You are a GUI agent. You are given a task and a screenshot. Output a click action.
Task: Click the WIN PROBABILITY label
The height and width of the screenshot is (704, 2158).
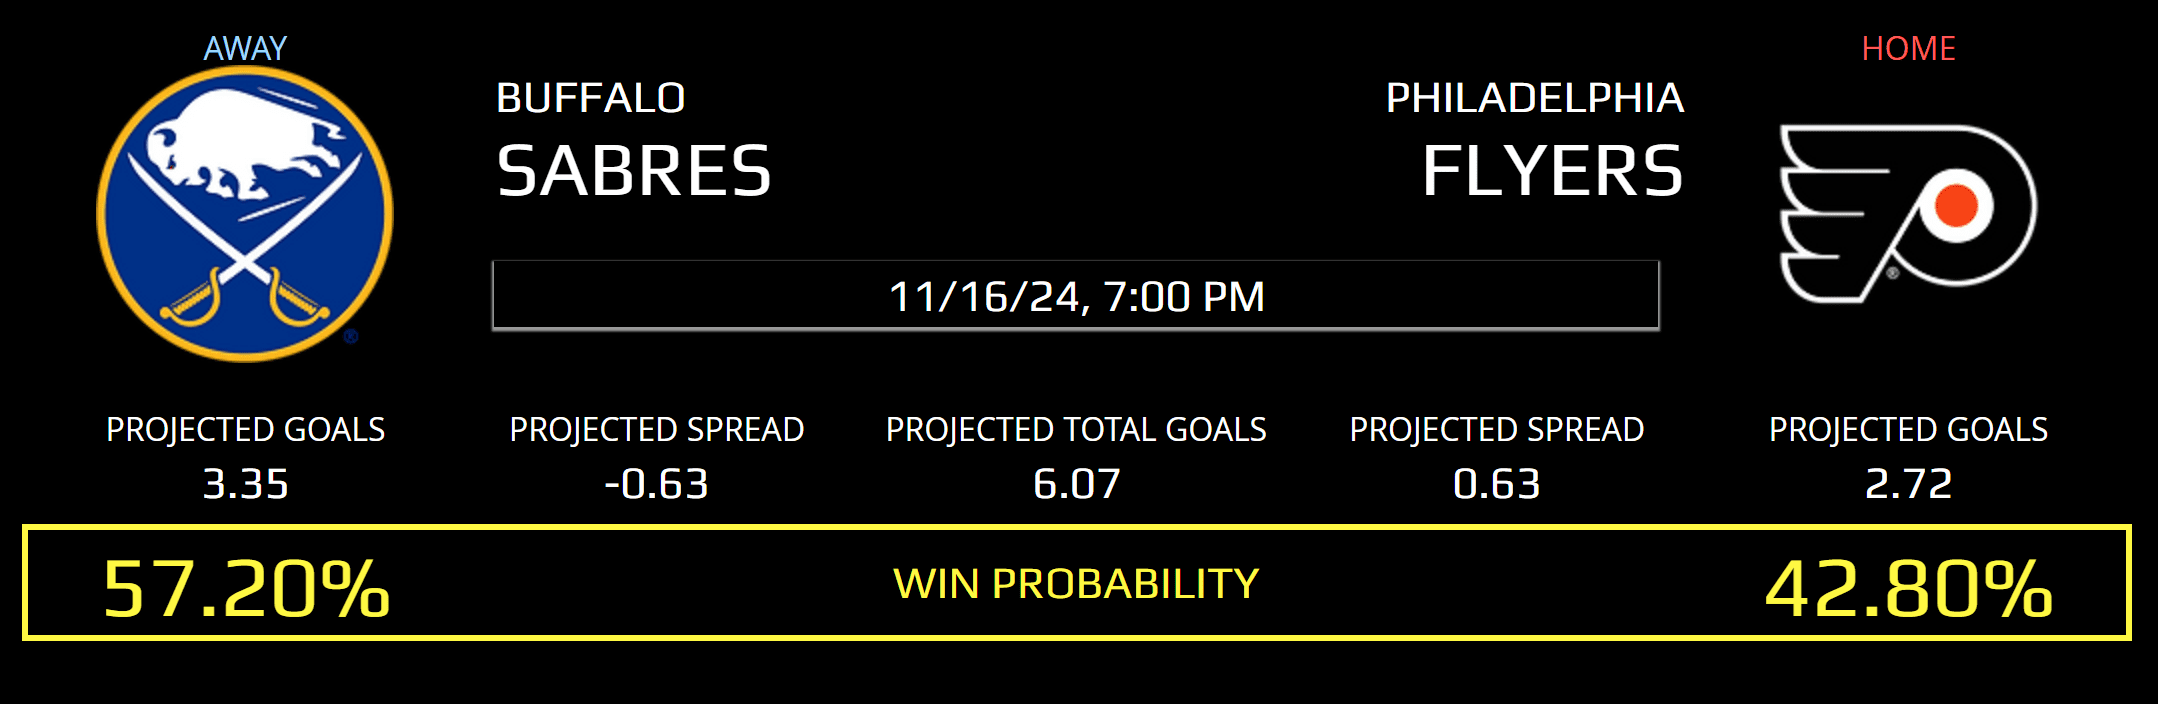click(1076, 583)
